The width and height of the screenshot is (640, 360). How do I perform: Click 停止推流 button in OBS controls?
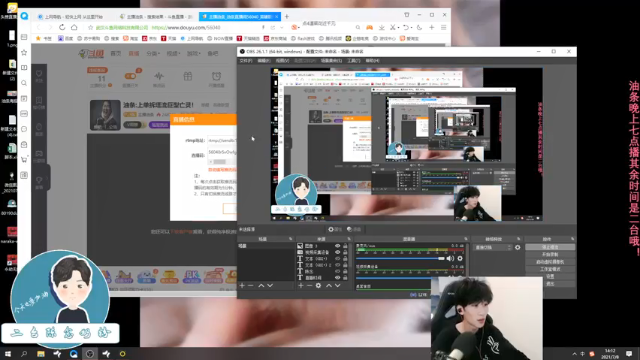[550, 247]
